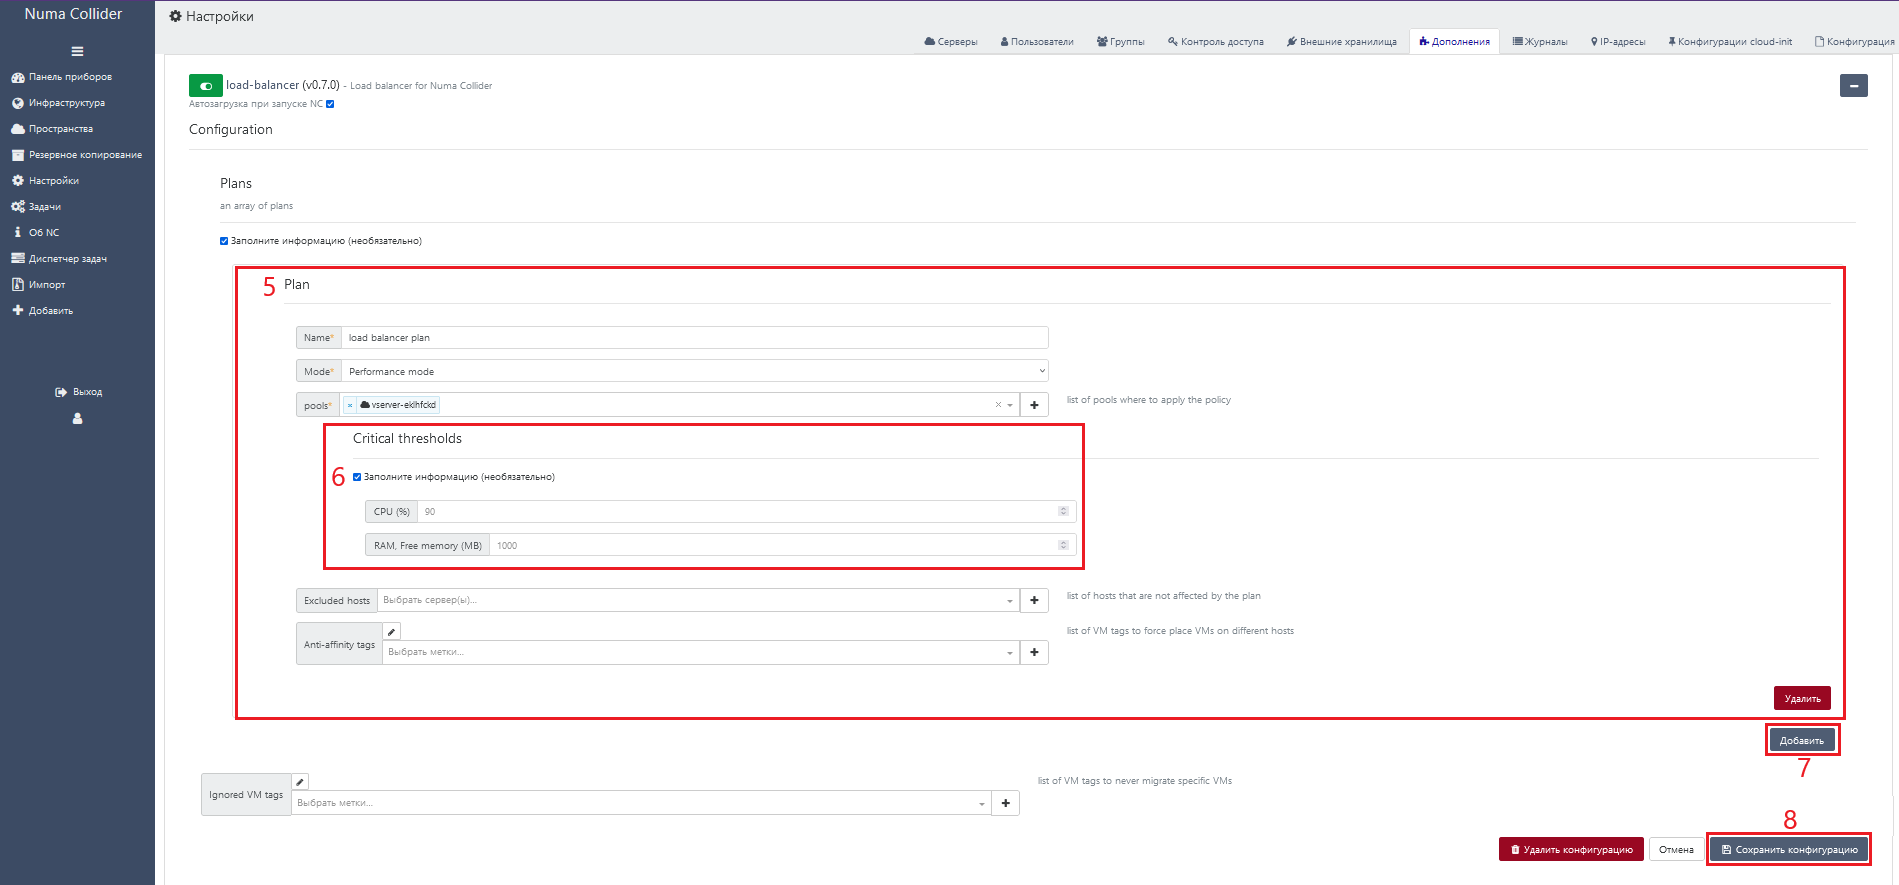The width and height of the screenshot is (1899, 885).
Task: Switch to the IP-адреса tab
Action: pyautogui.click(x=1618, y=42)
